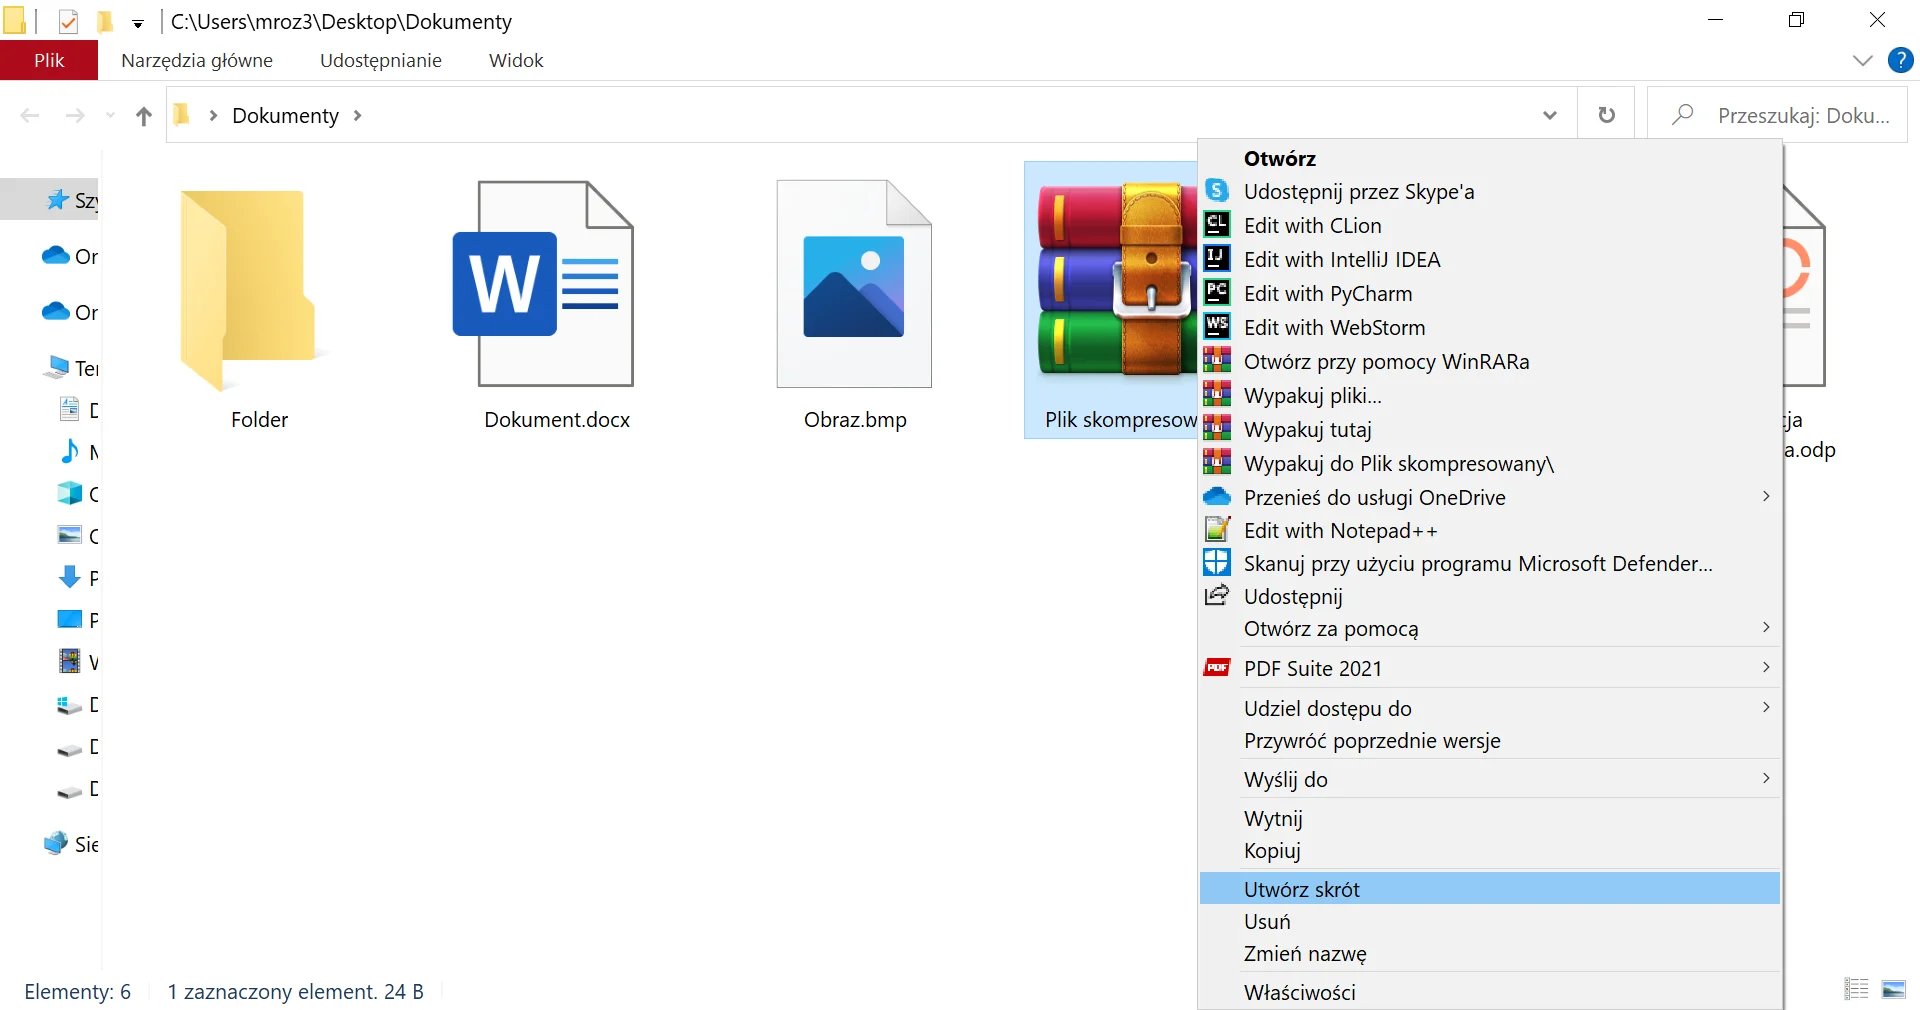This screenshot has height=1010, width=1920.
Task: Click the Dokumenty breadcrumb segment
Action: pos(285,116)
